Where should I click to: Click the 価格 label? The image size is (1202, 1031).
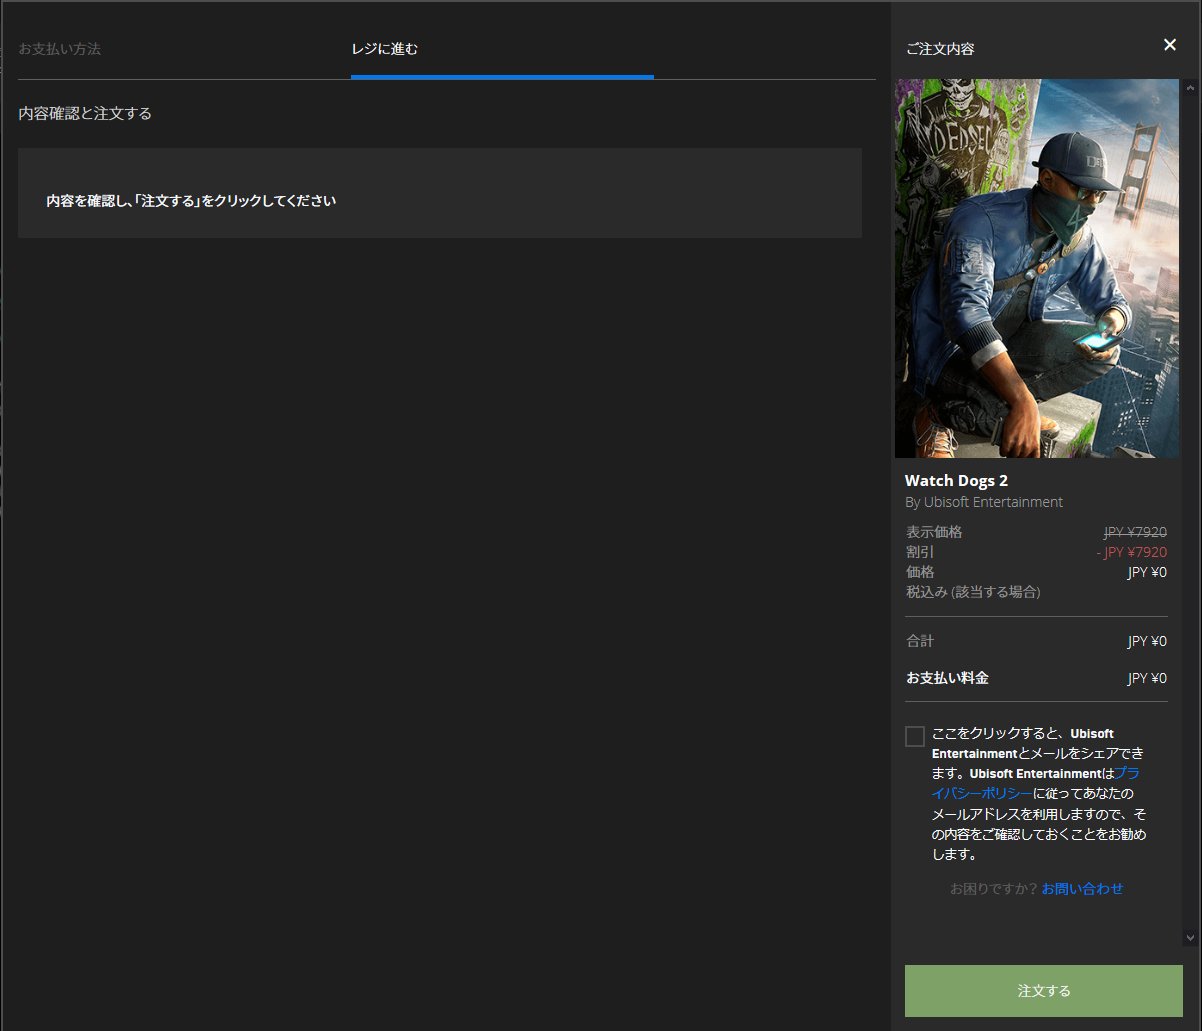(920, 572)
